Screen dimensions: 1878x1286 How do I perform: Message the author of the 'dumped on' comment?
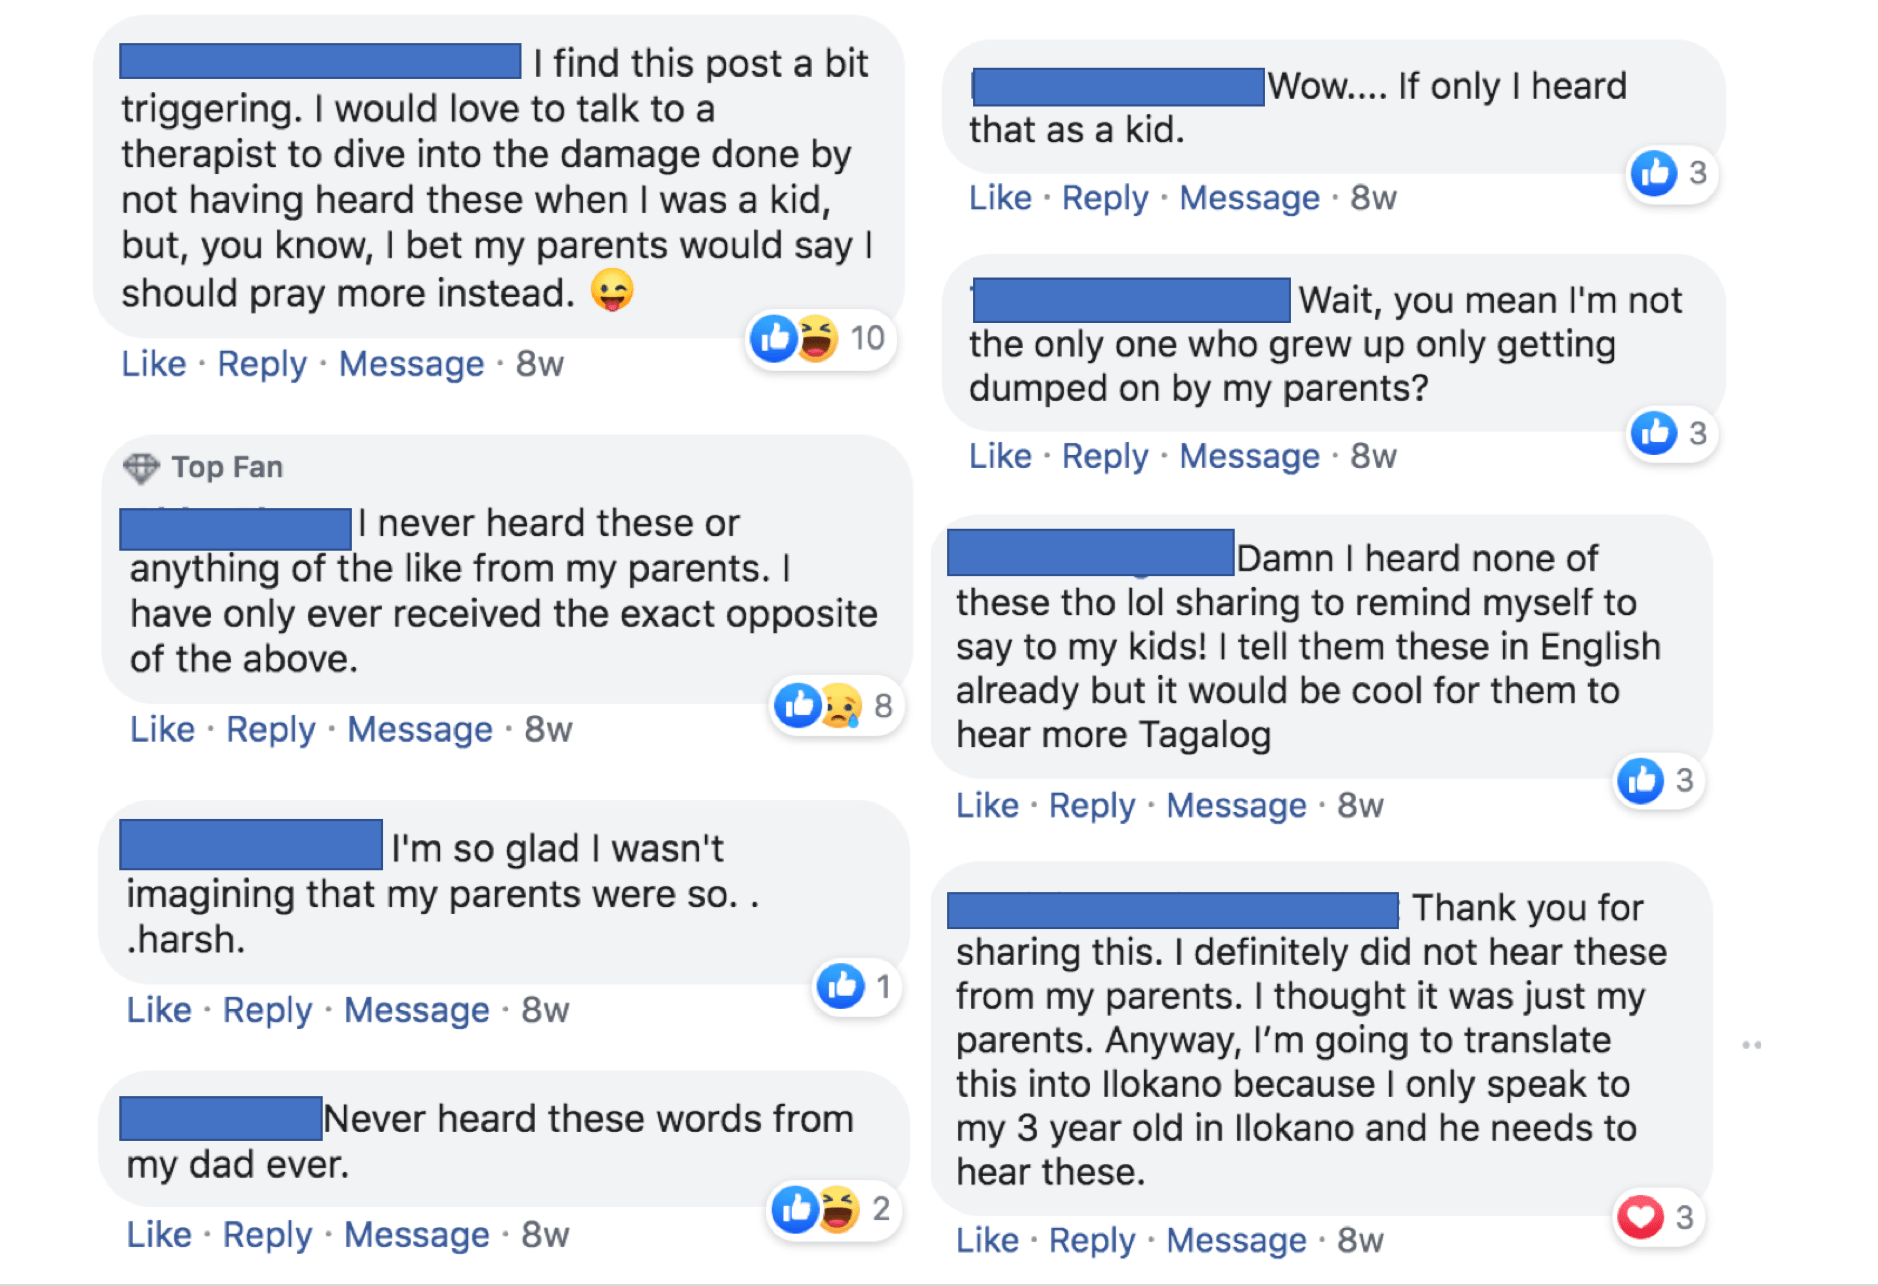pyautogui.click(x=1248, y=456)
